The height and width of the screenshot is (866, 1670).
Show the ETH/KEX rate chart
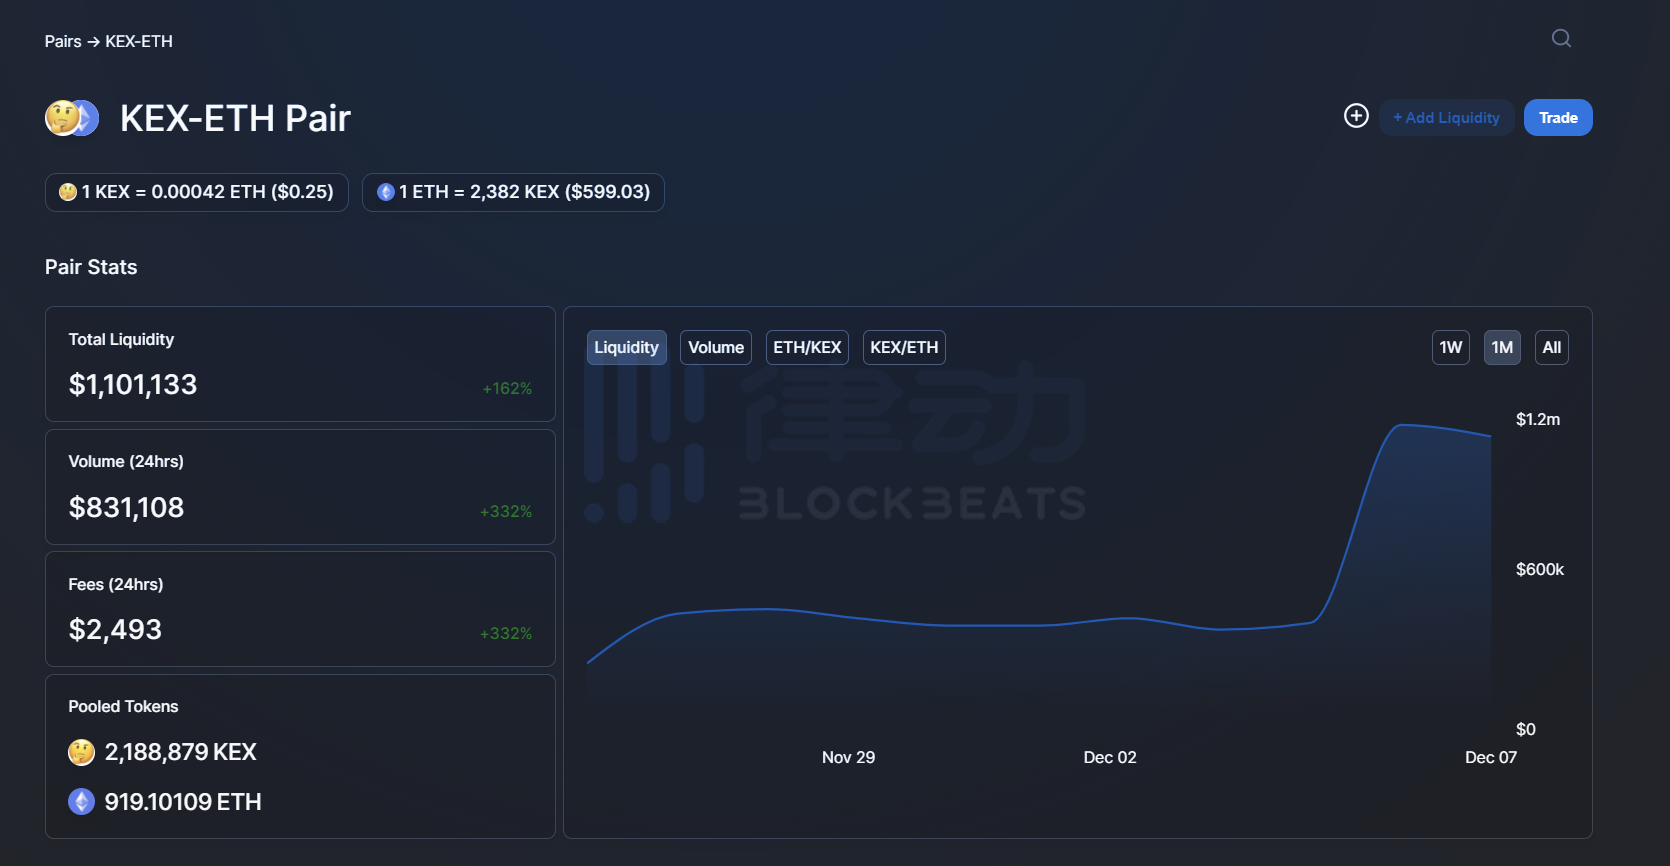(807, 348)
